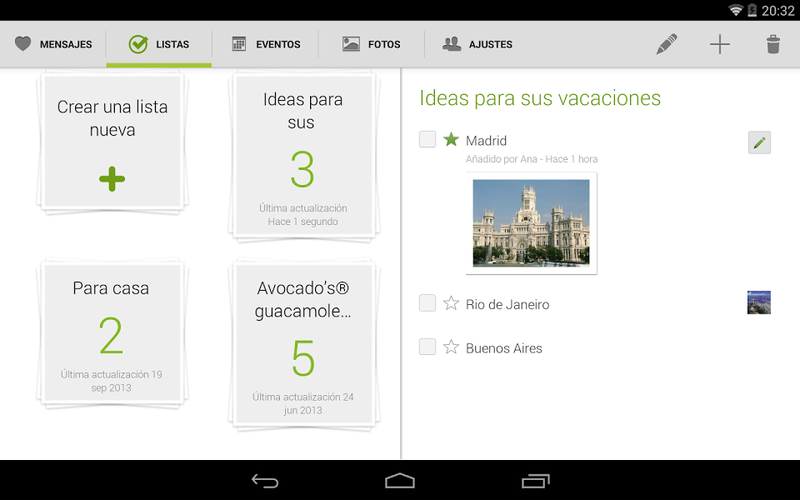Star the Rio de Janeiro item
Viewport: 800px width, 500px height.
[451, 304]
